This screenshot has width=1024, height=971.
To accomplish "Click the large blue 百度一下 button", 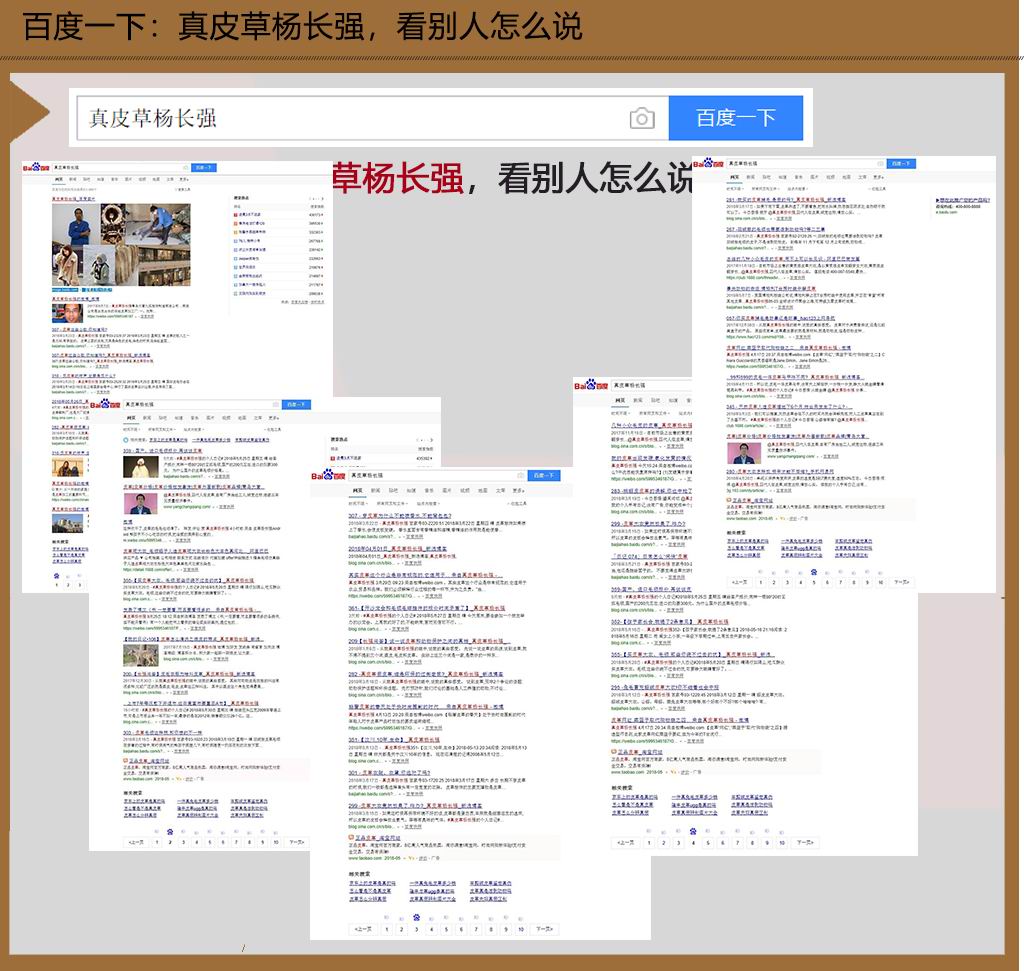I will (735, 118).
